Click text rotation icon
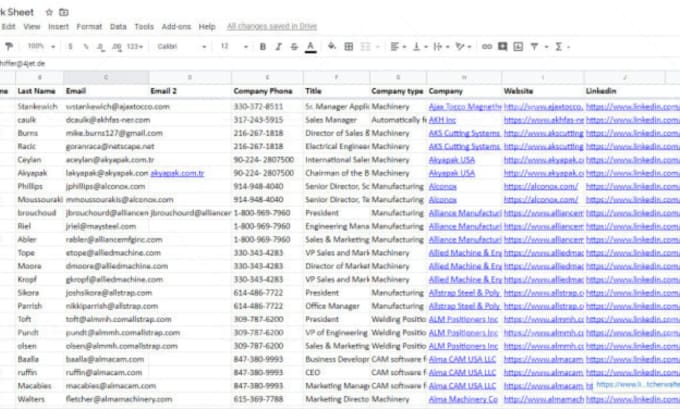This screenshot has height=409, width=680. (460, 46)
